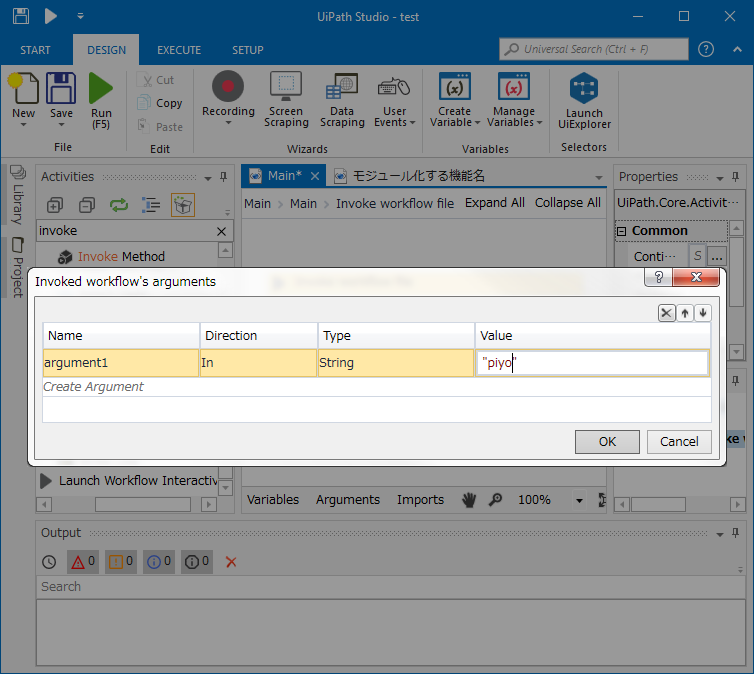Viewport: 754px width, 674px height.
Task: Click the dialog help question button
Action: pos(659,277)
